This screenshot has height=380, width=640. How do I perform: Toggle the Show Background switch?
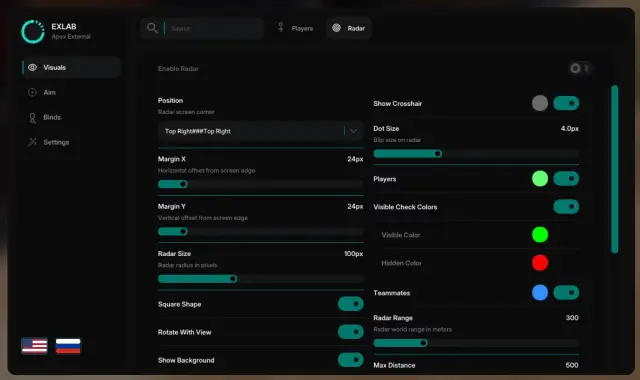pos(351,360)
